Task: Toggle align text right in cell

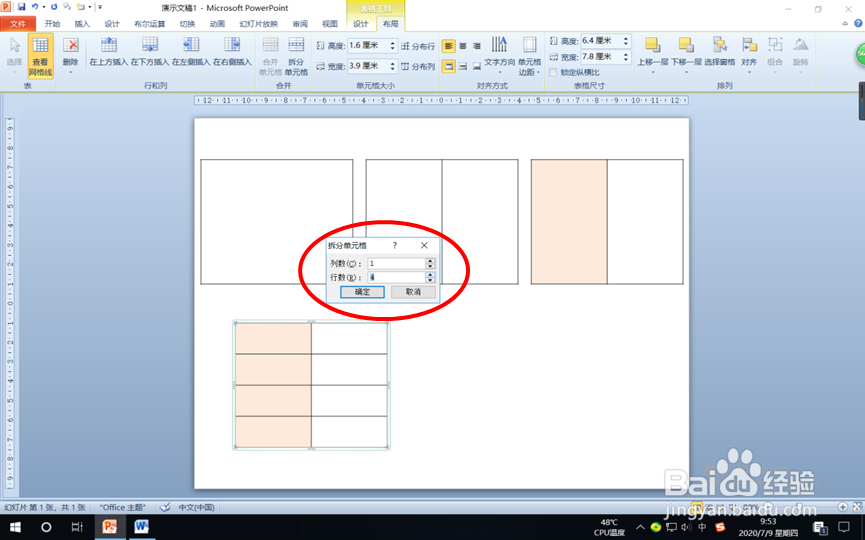Action: click(477, 46)
